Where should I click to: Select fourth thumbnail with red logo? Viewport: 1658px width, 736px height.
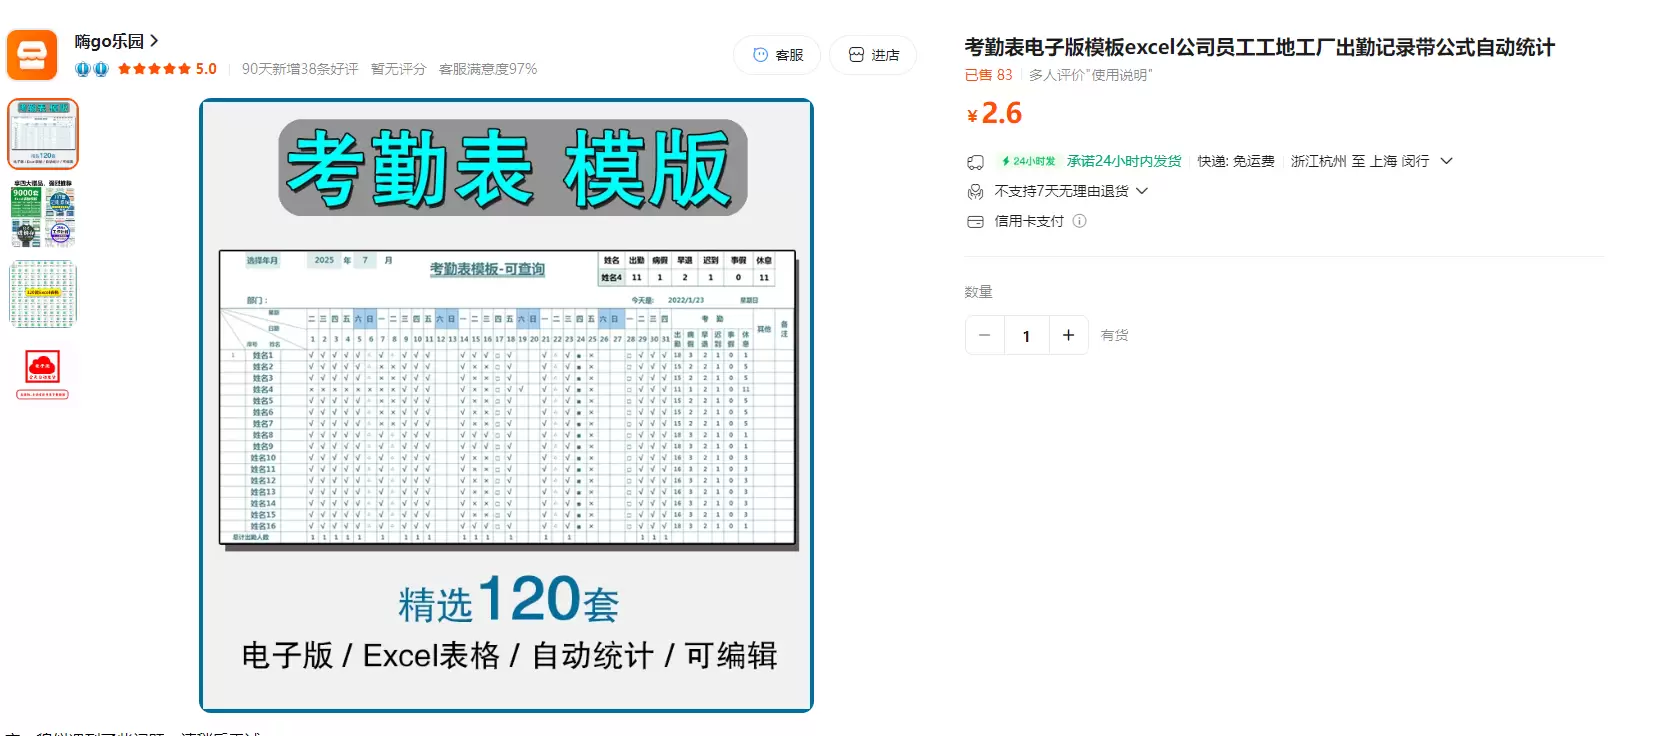point(43,374)
